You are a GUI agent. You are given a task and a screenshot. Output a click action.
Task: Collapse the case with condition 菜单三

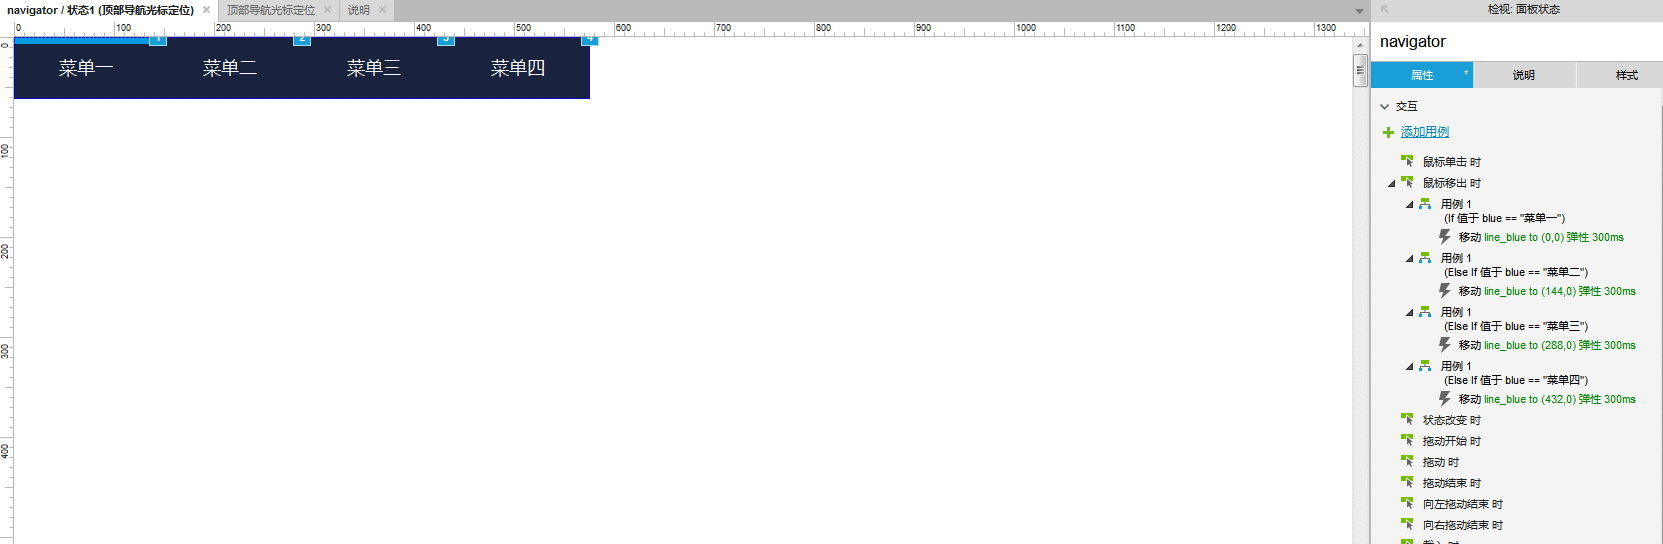coord(1410,312)
